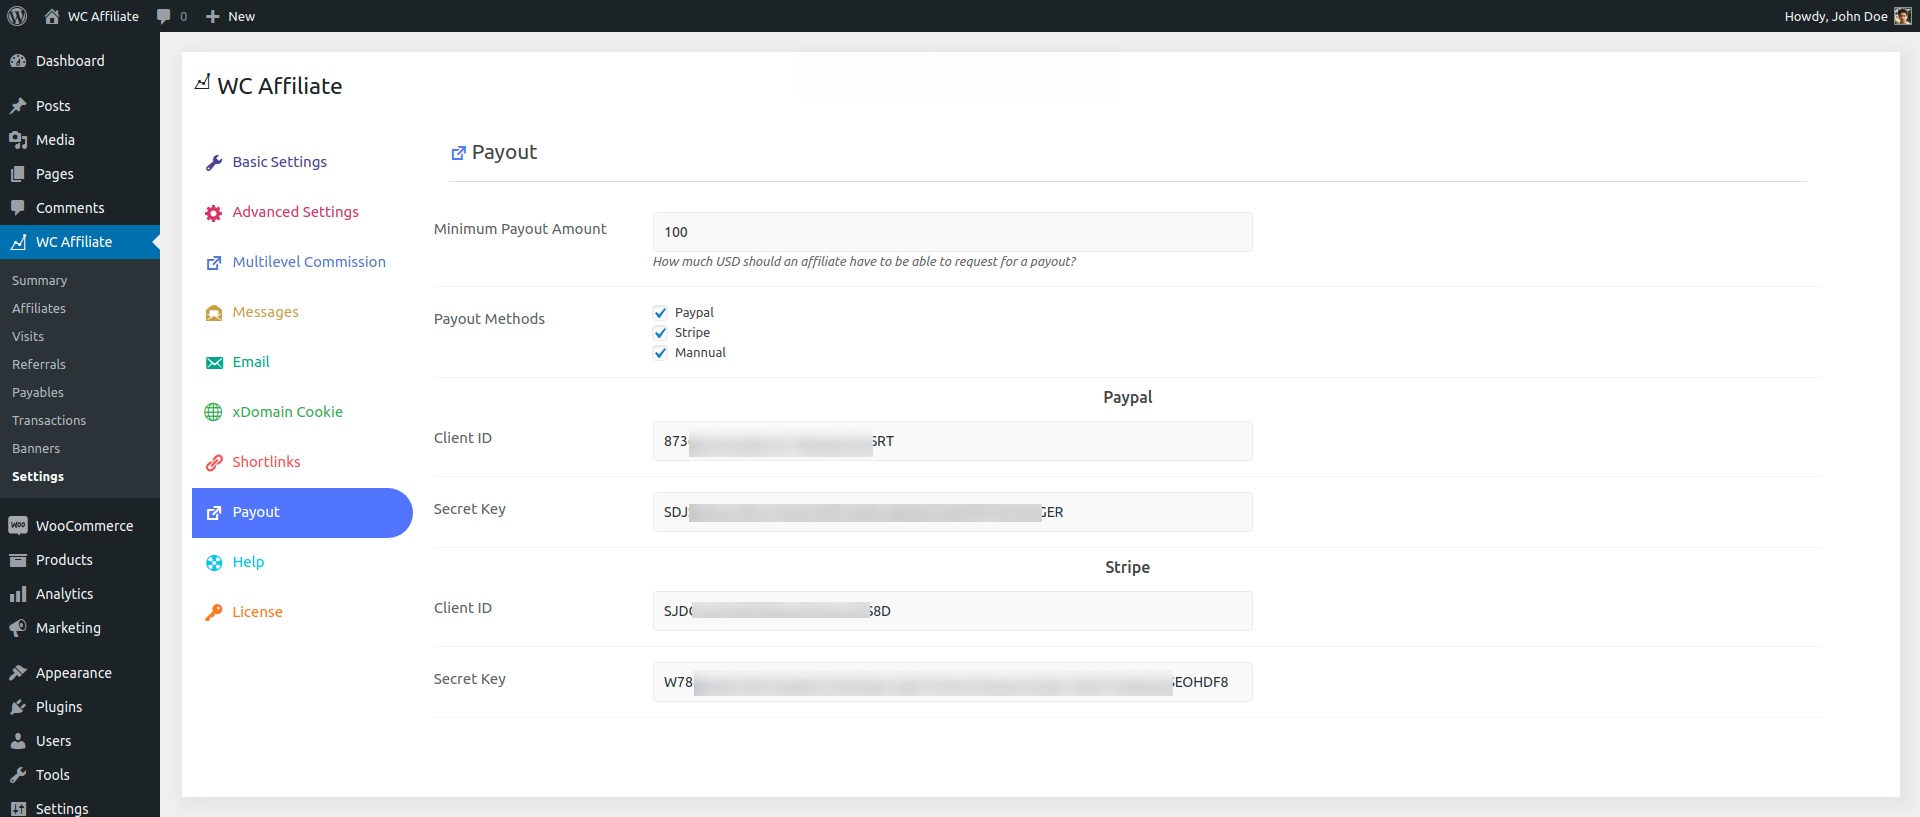
Task: Click the Appearance brush icon
Action: pos(18,673)
